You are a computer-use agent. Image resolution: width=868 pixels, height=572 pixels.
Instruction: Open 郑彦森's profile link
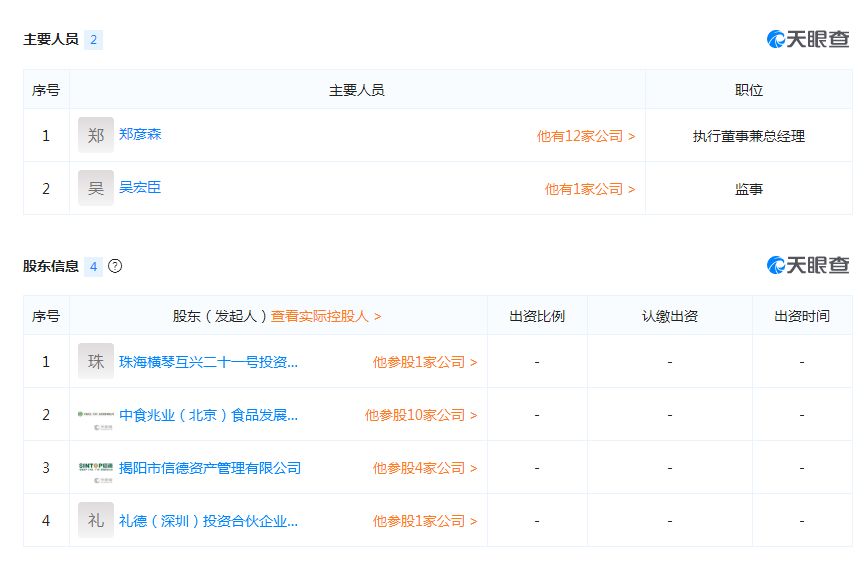pyautogui.click(x=140, y=134)
